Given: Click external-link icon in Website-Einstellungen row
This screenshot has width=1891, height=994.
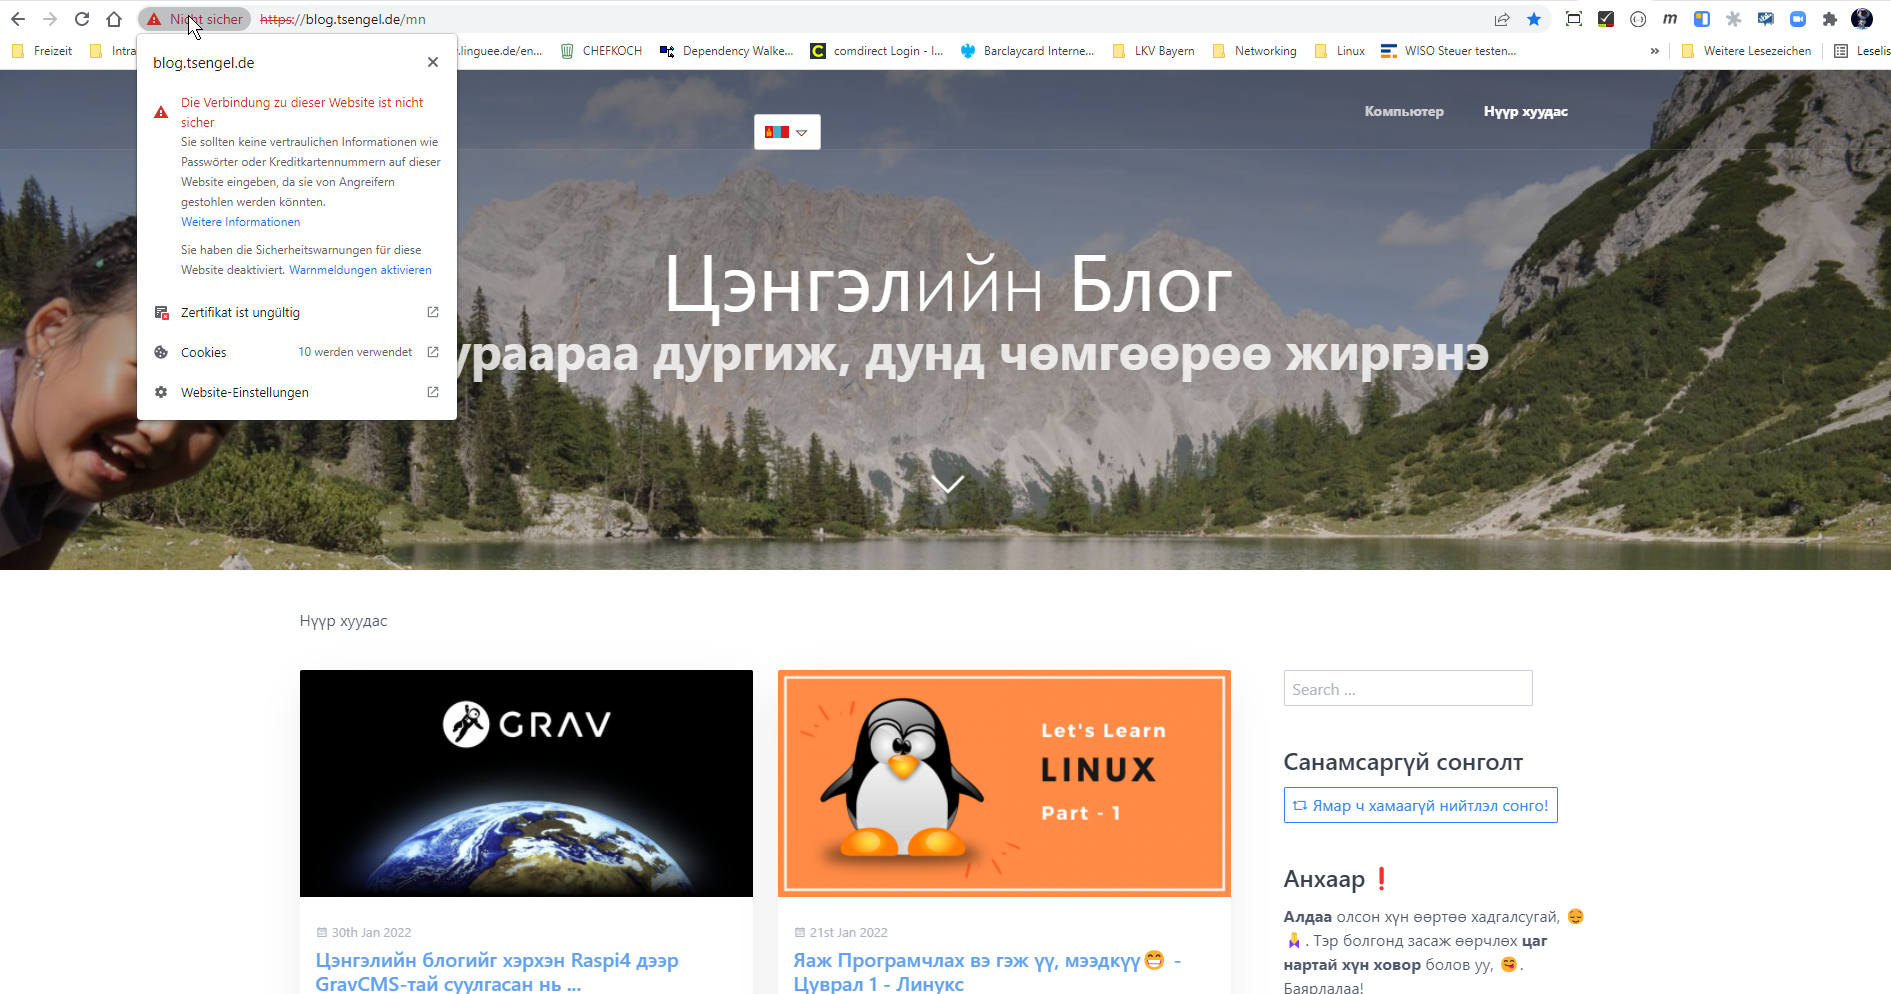Looking at the screenshot, I should point(433,392).
